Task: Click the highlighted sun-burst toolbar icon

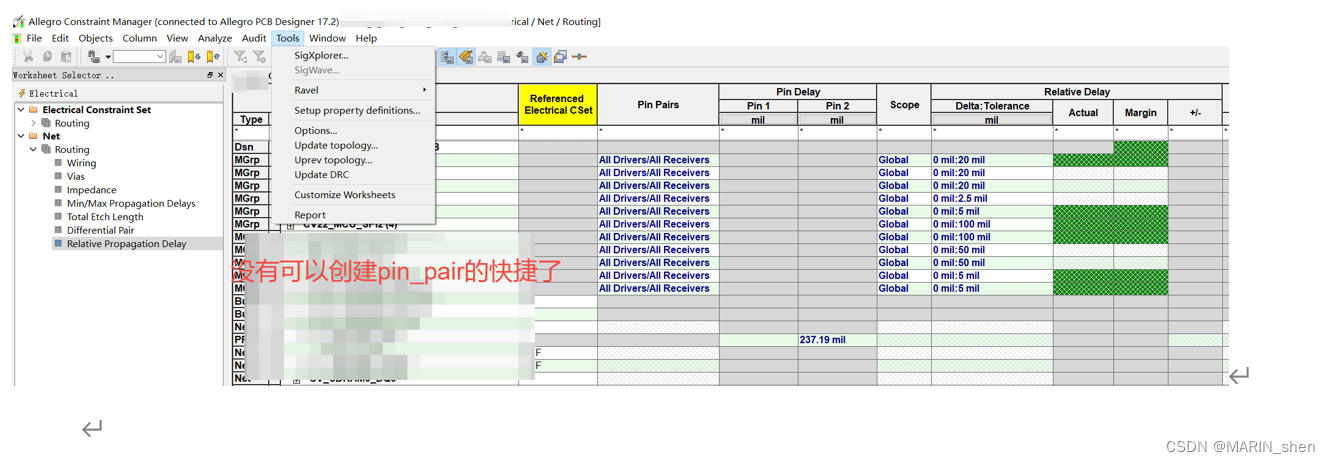Action: click(x=541, y=57)
